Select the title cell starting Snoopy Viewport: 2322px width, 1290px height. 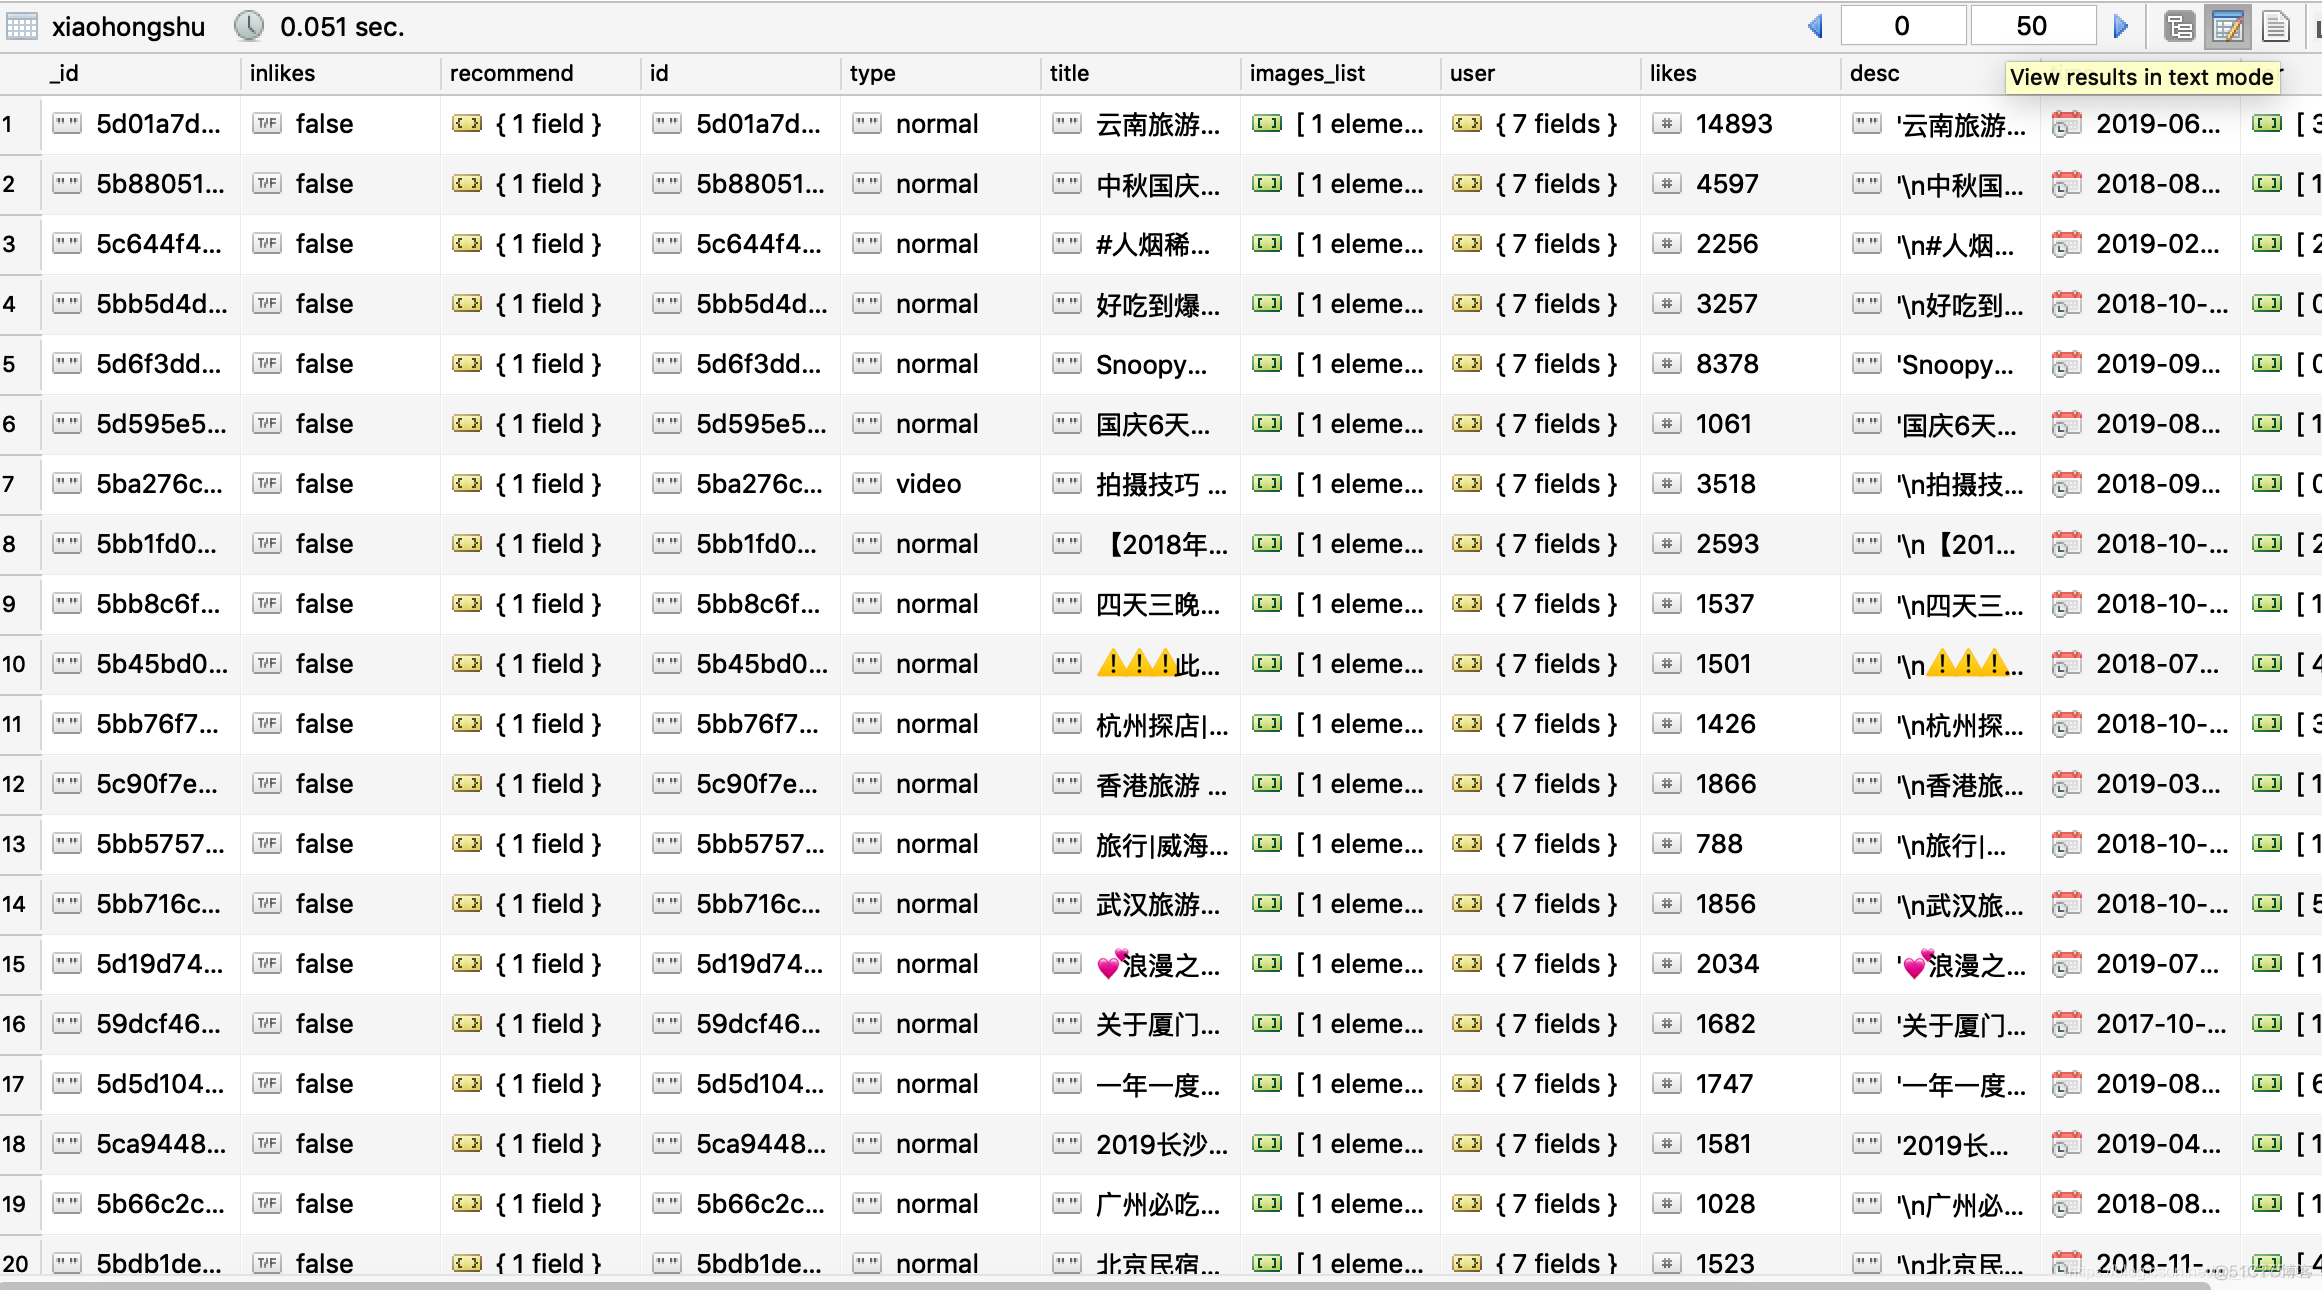1140,364
